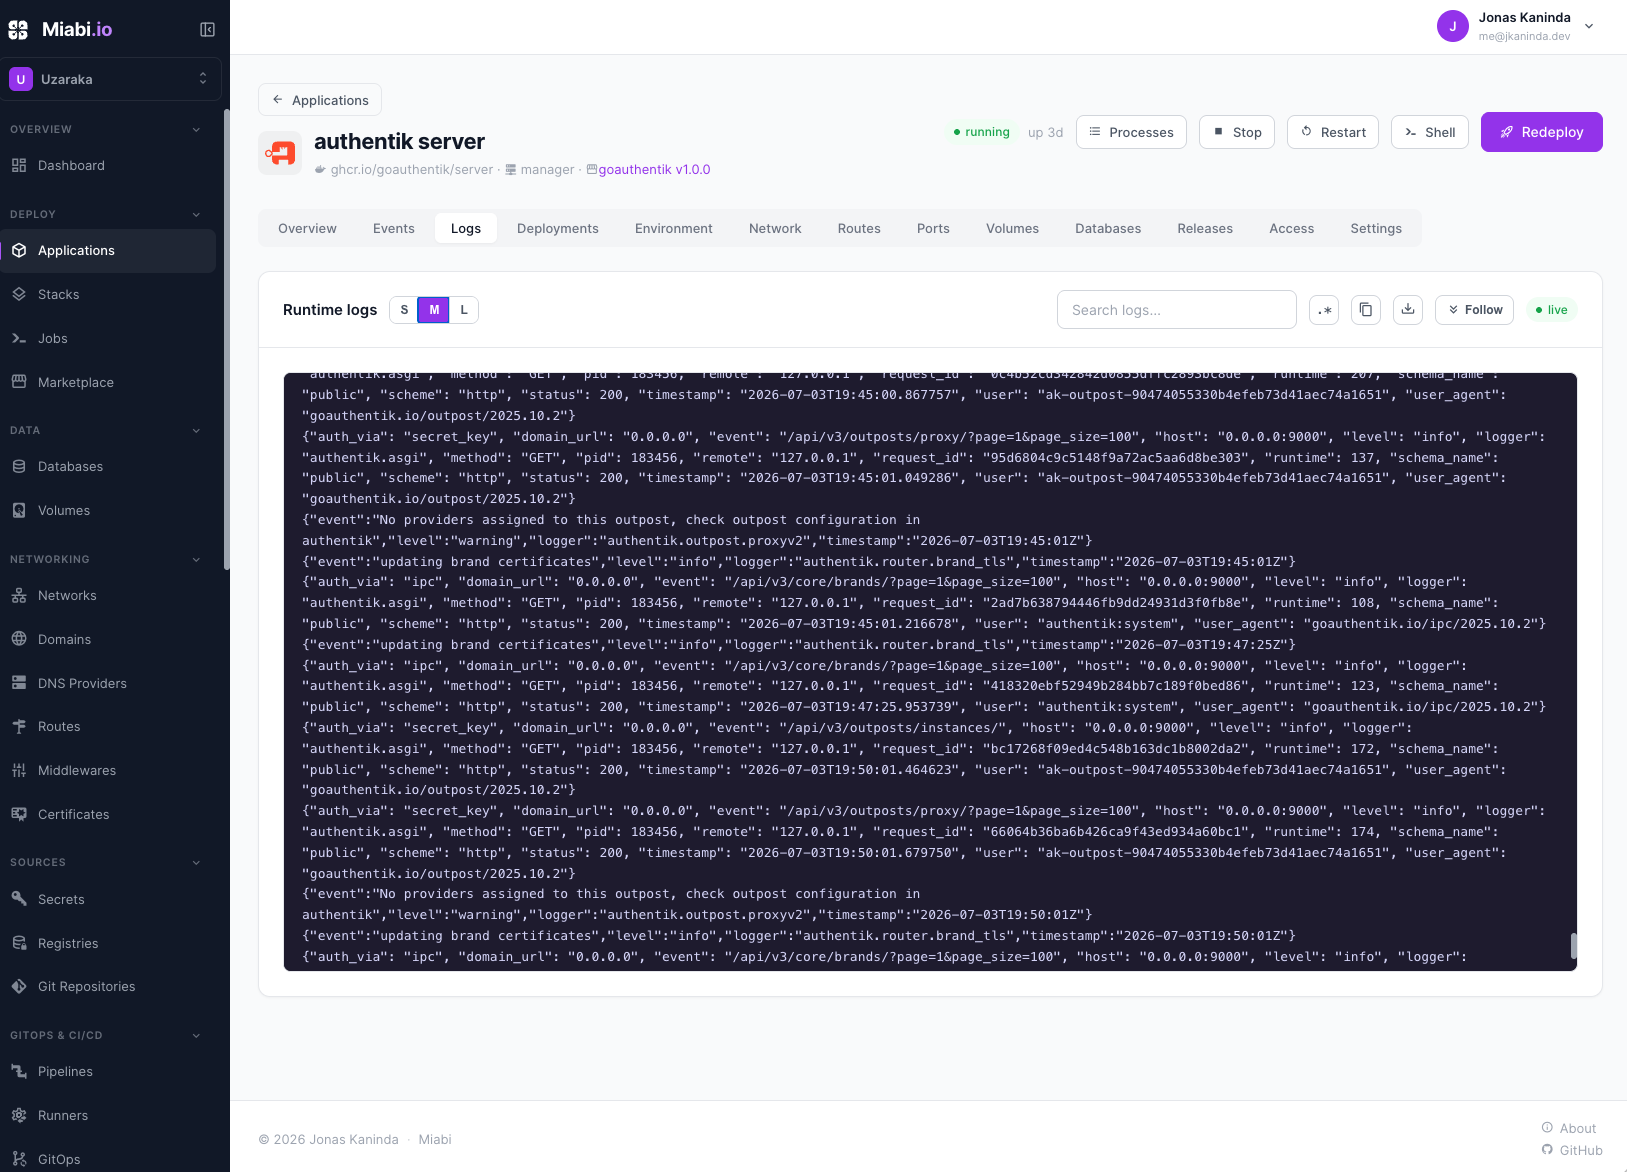1627x1172 pixels.
Task: Switch to the Overview tab
Action: click(x=307, y=229)
